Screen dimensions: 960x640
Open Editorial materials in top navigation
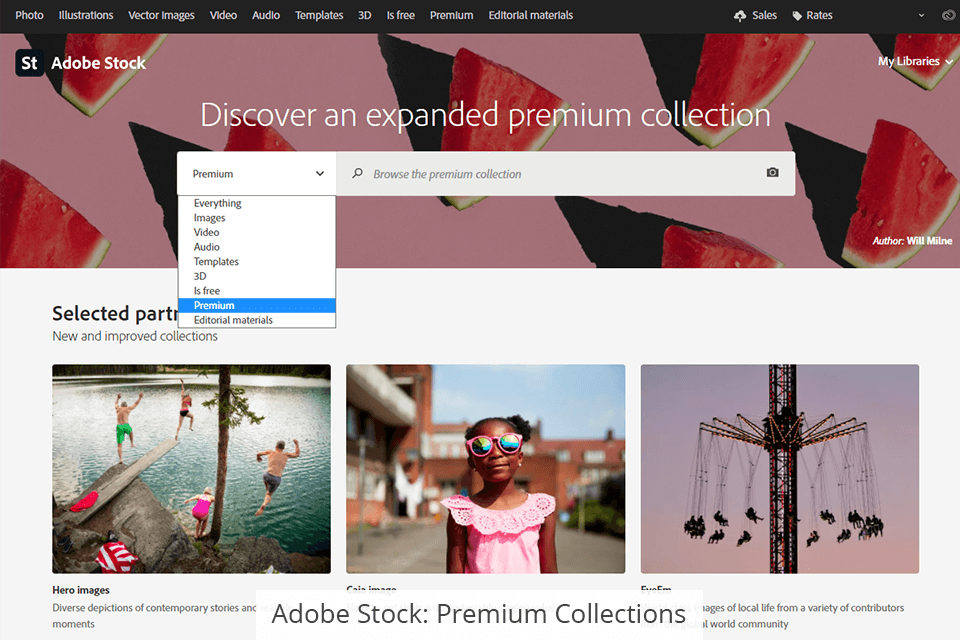(x=530, y=15)
